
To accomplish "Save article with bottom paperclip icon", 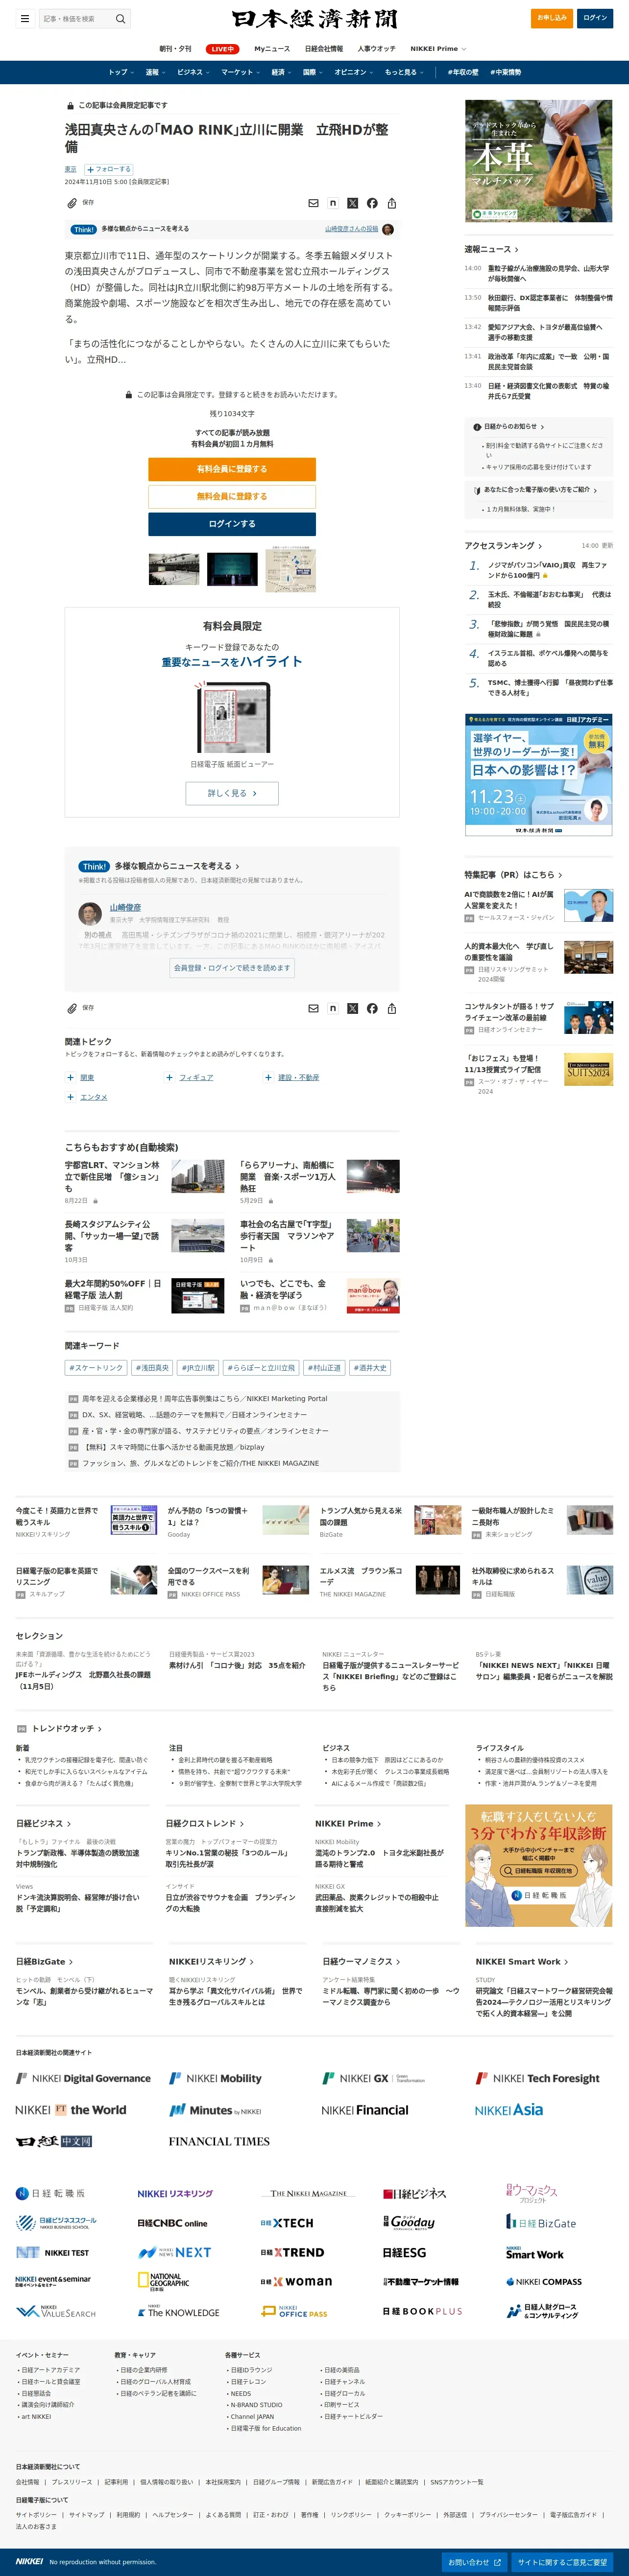I will point(72,1008).
